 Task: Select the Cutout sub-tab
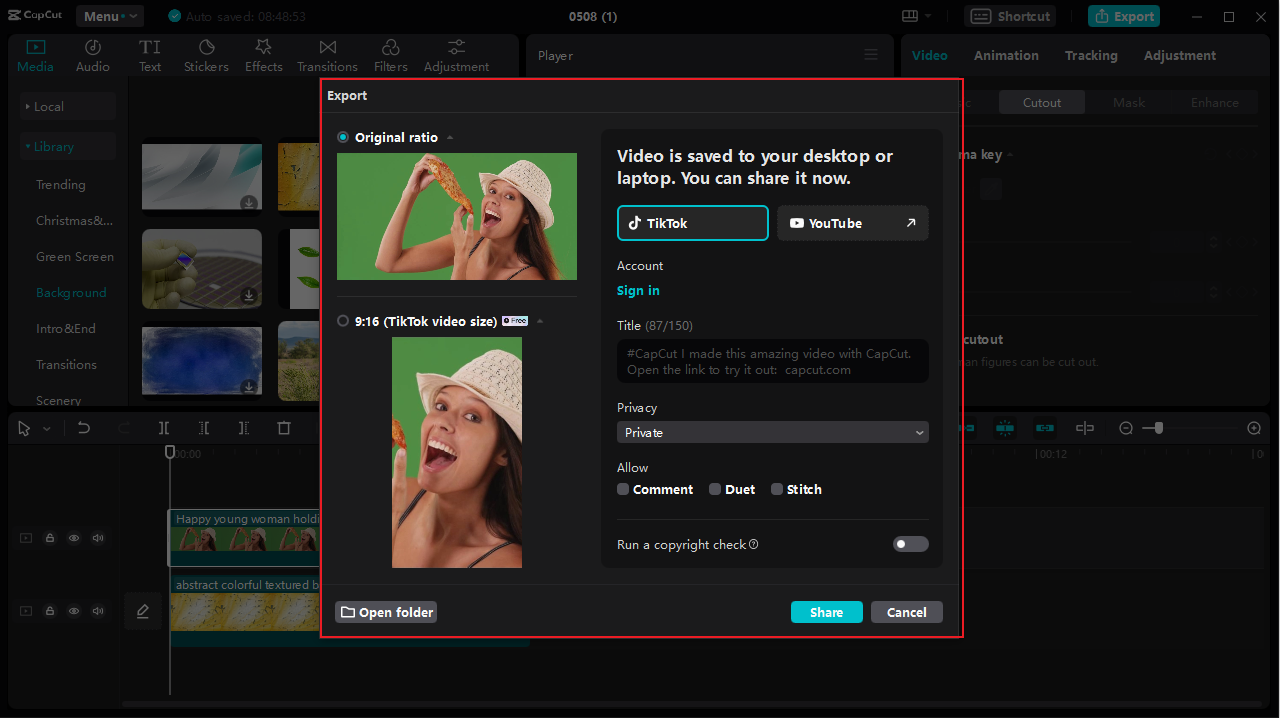click(x=1042, y=102)
